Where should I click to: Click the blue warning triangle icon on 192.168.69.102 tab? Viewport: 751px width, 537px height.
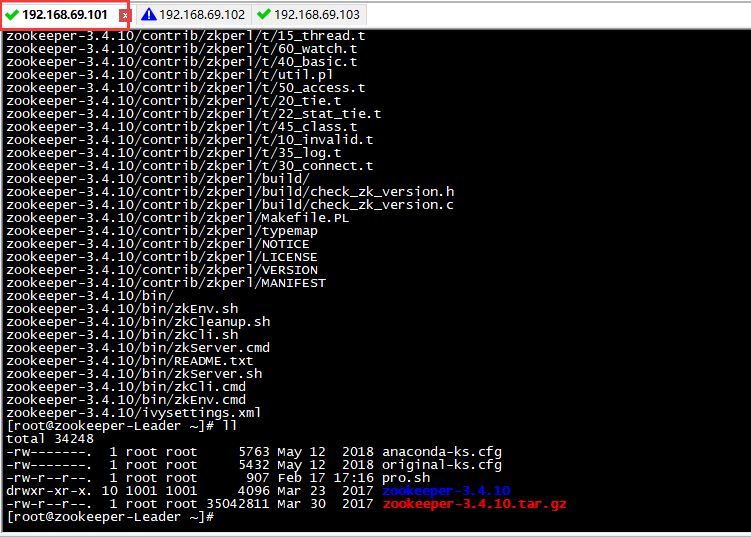coord(148,14)
